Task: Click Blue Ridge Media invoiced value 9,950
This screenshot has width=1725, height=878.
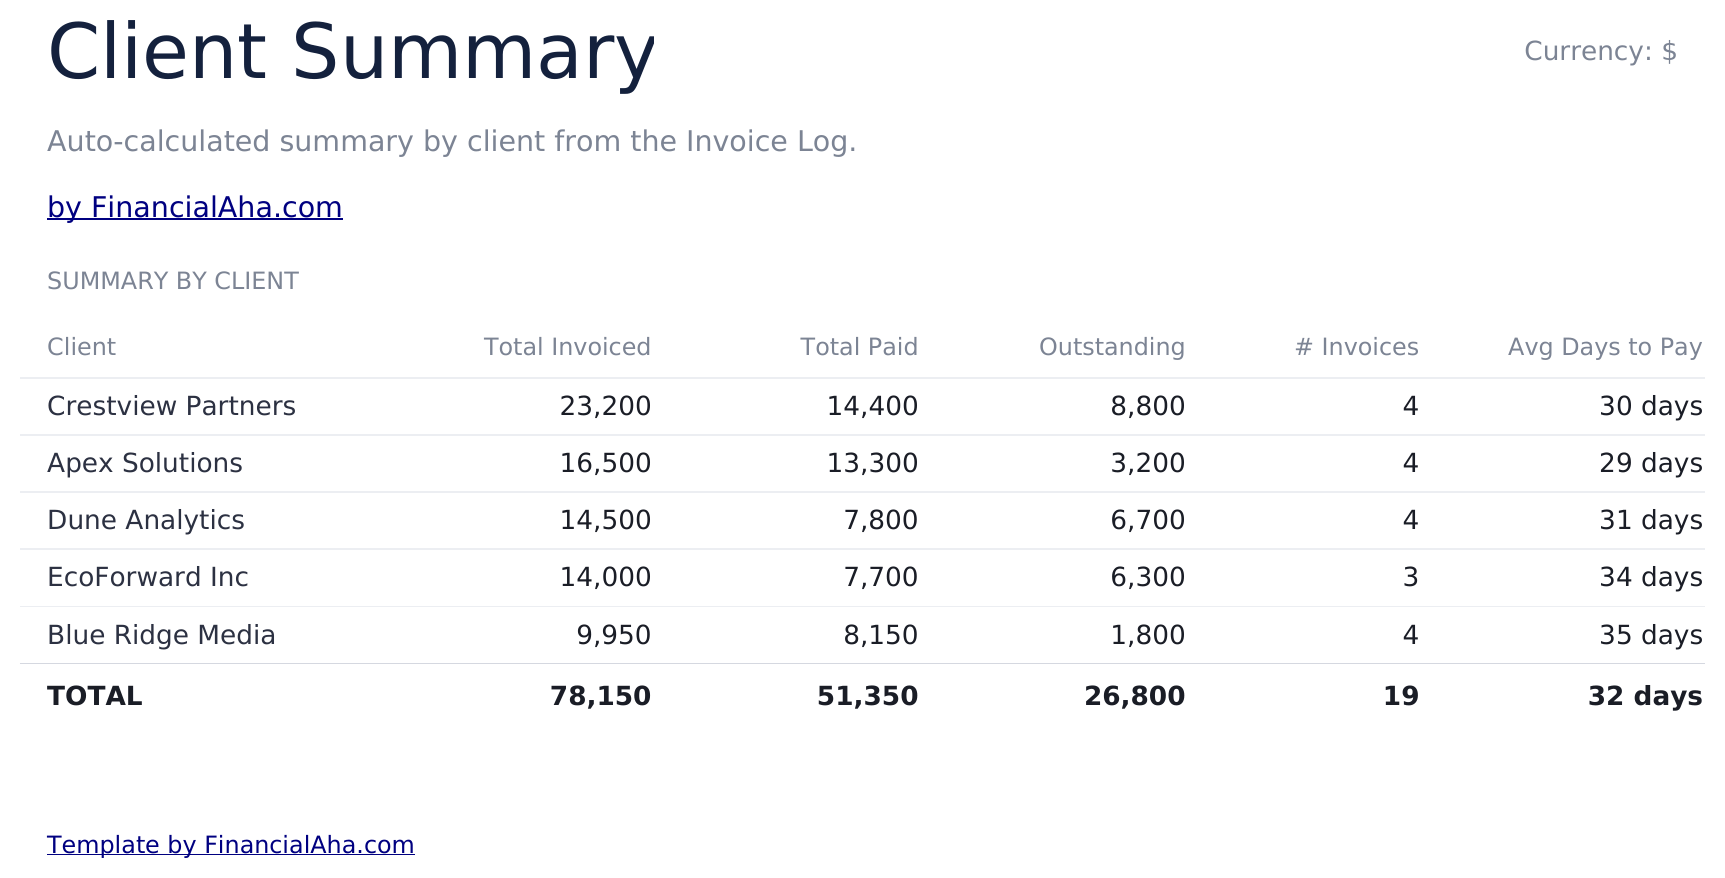Action: point(614,635)
